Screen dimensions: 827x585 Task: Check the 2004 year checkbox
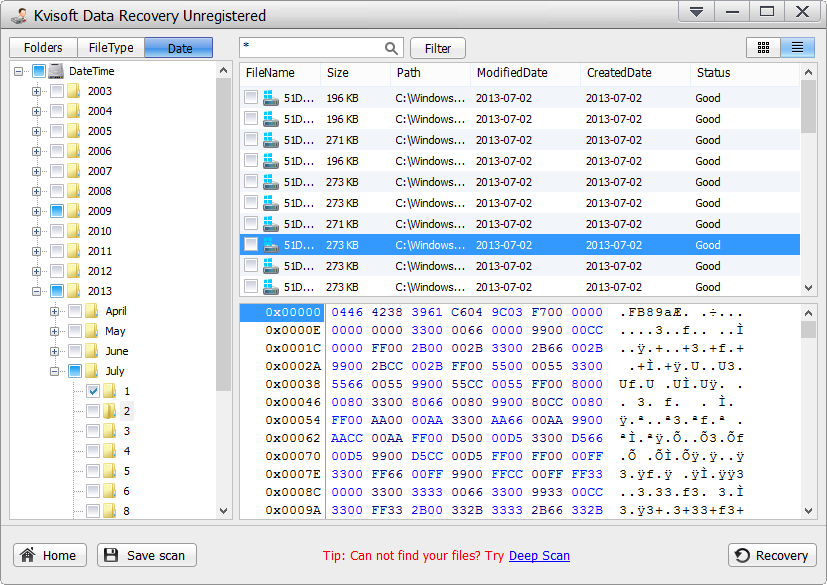coord(57,111)
